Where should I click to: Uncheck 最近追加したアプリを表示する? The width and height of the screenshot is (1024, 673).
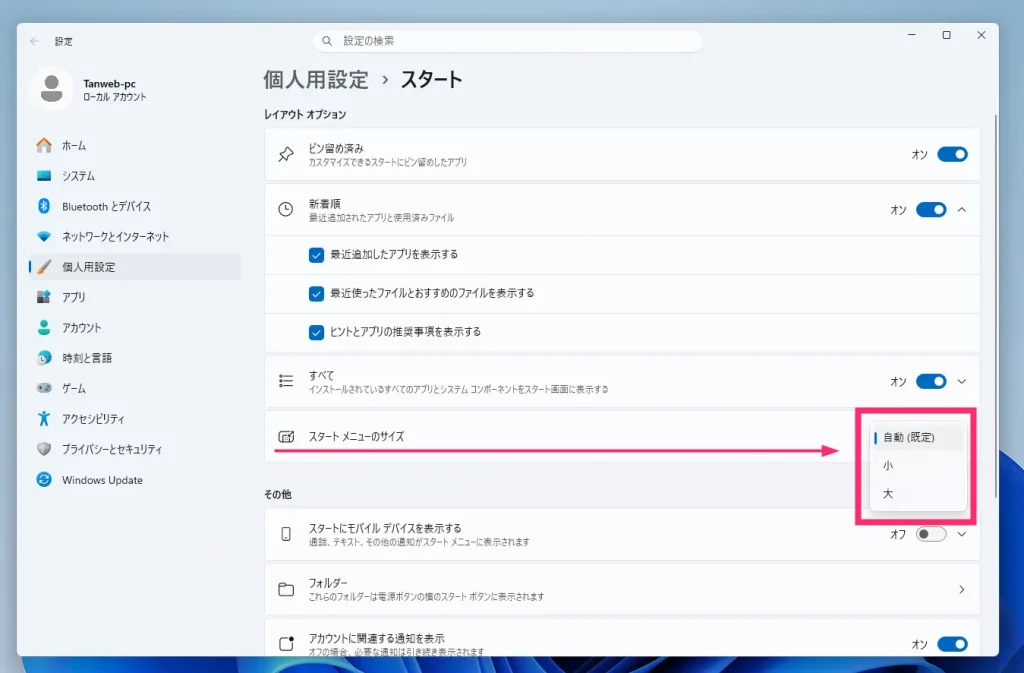316,255
